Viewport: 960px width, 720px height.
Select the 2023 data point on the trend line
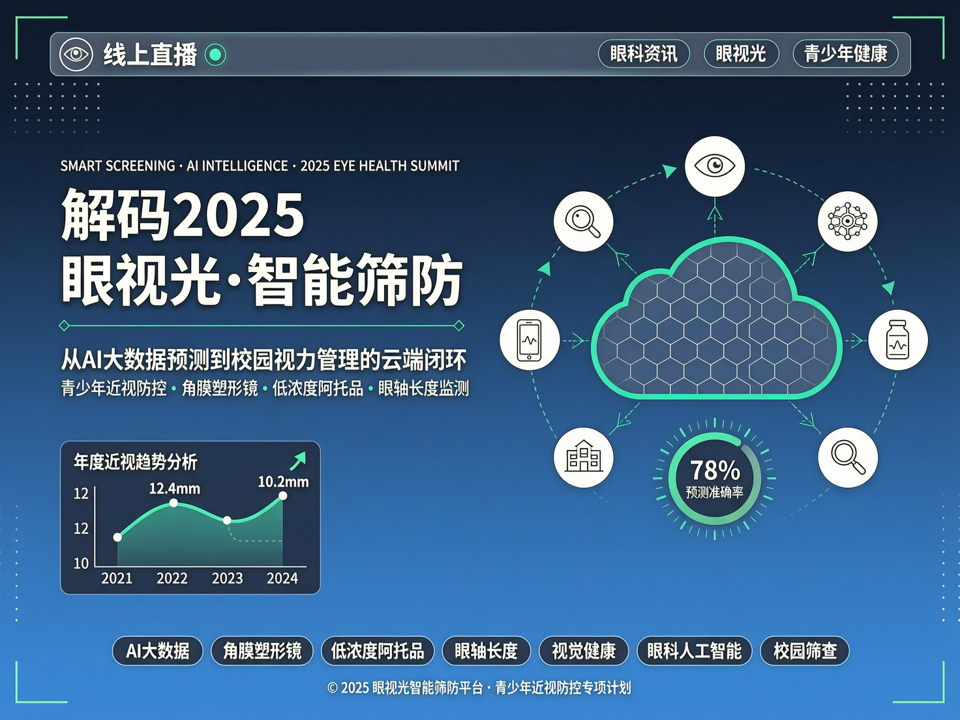tap(227, 520)
